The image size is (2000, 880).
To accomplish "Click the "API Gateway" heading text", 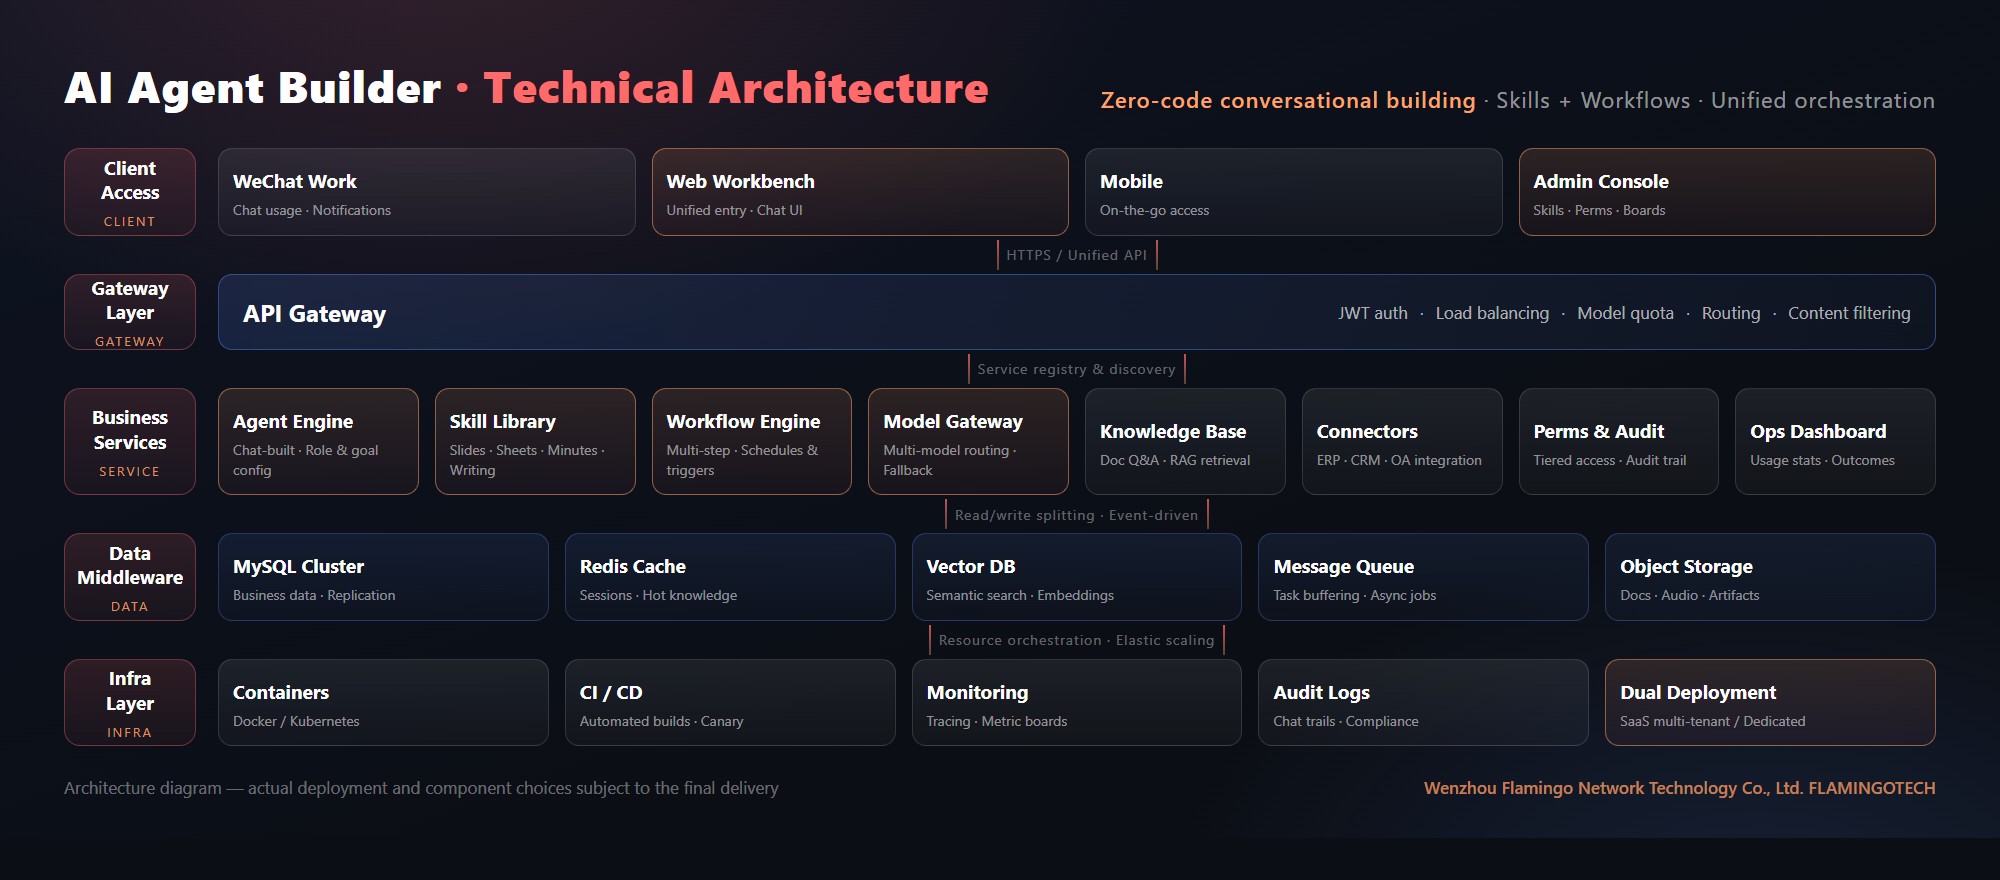I will click(x=314, y=314).
